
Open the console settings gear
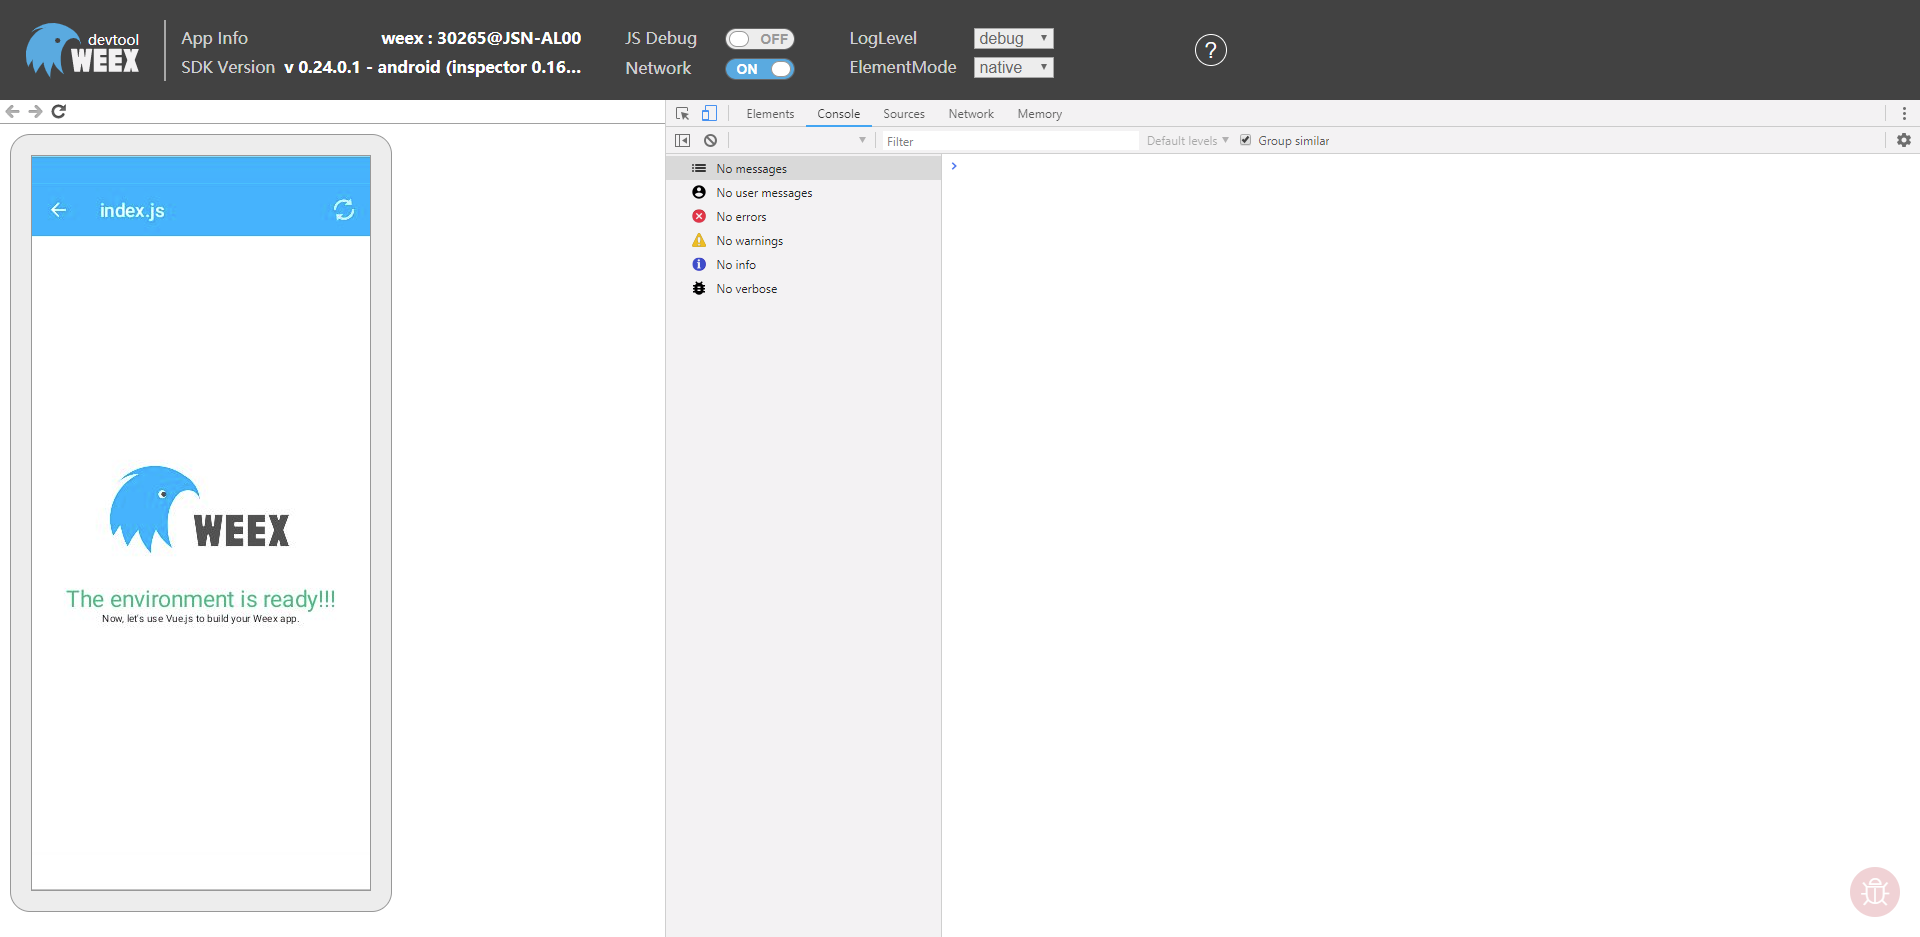[x=1904, y=141]
